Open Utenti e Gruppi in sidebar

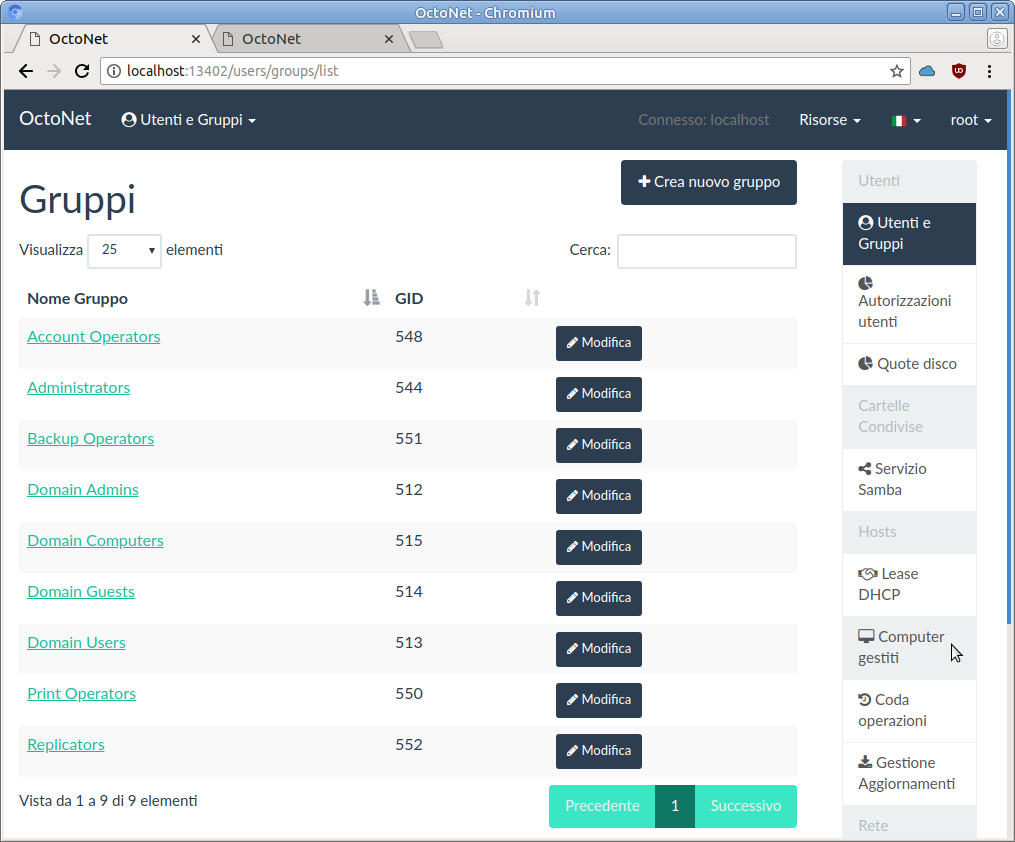point(909,234)
